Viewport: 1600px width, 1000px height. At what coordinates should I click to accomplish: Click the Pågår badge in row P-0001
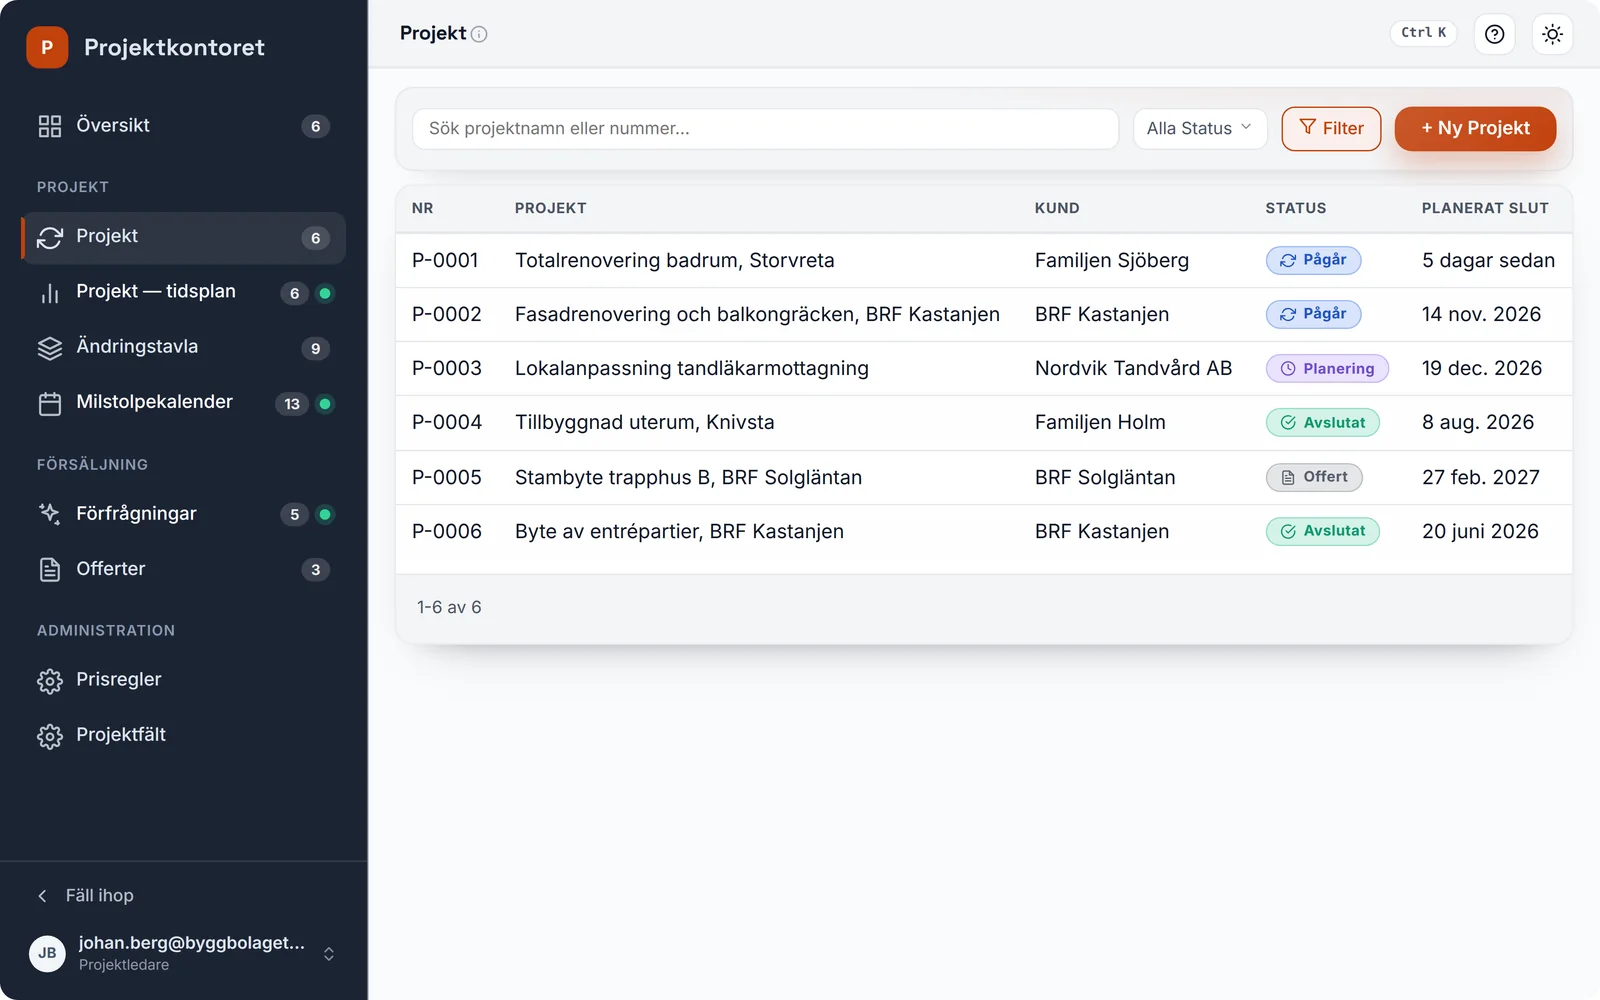tap(1313, 260)
